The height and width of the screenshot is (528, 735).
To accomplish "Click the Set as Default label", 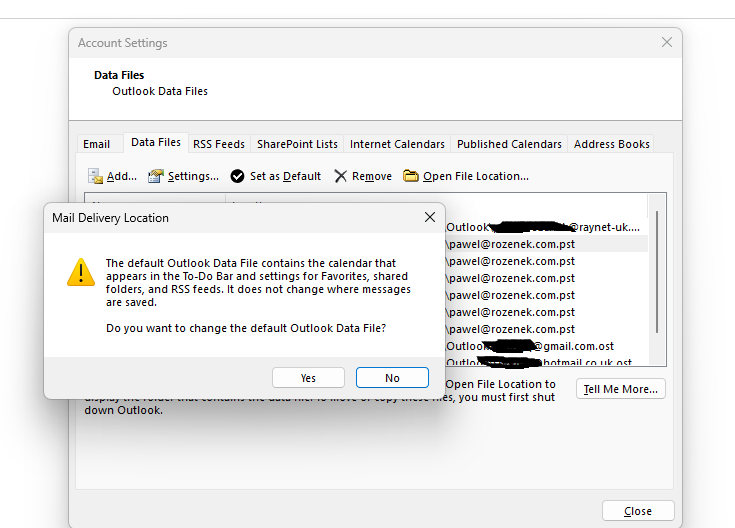I will (285, 176).
